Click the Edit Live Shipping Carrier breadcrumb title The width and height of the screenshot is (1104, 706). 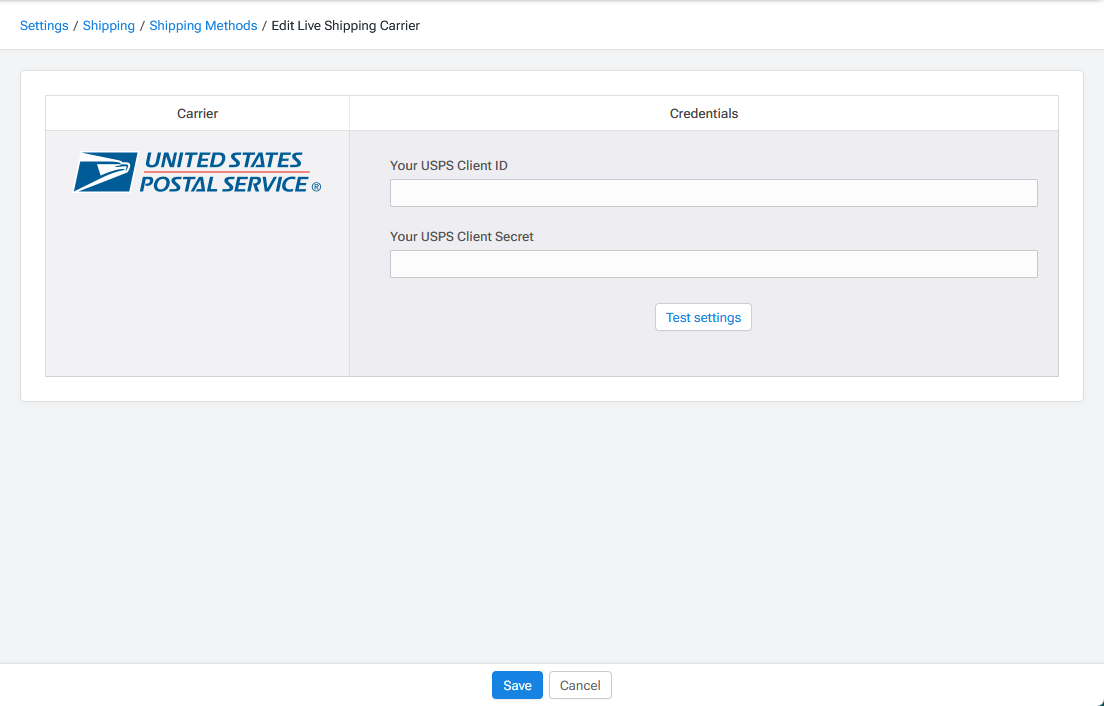pos(345,25)
